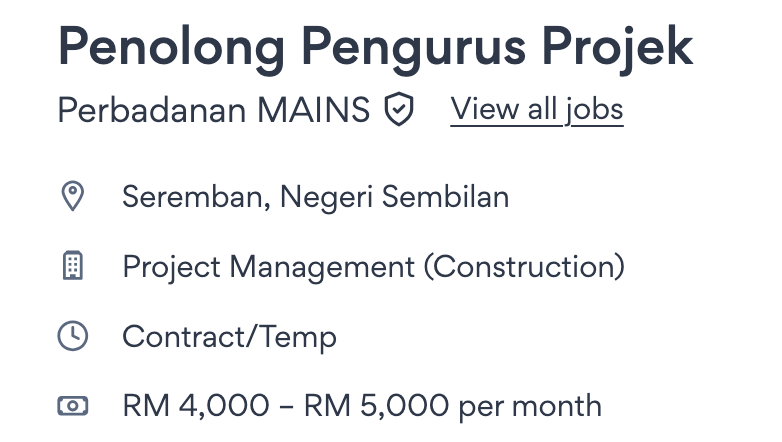Click the per month salary text
This screenshot has width=782, height=442.
(x=530, y=406)
